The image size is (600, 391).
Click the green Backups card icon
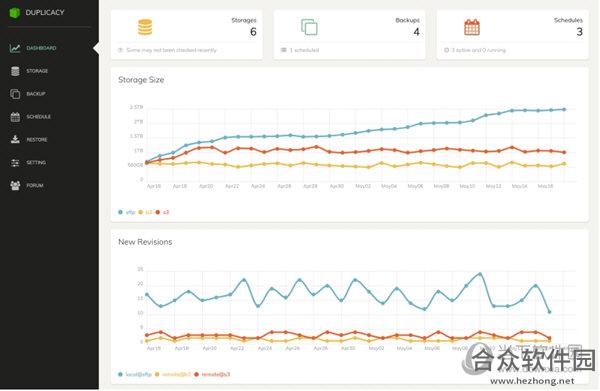point(309,27)
